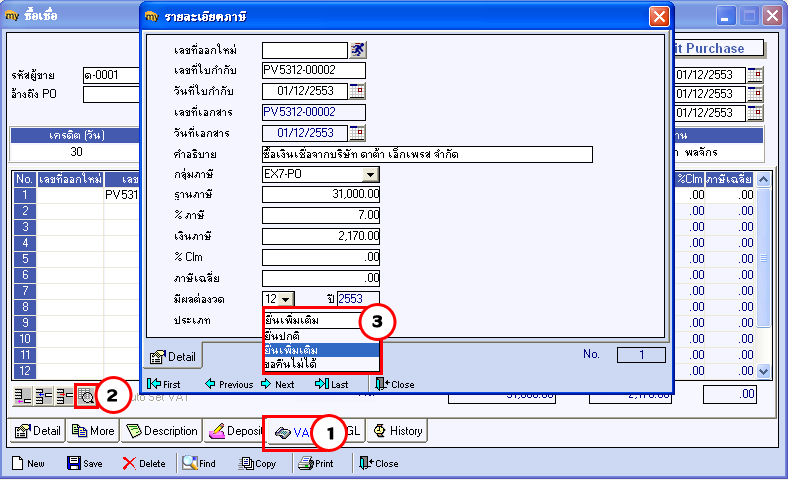The width and height of the screenshot is (788, 480).
Task: Click the insert row icon below grid
Action: tap(23, 397)
